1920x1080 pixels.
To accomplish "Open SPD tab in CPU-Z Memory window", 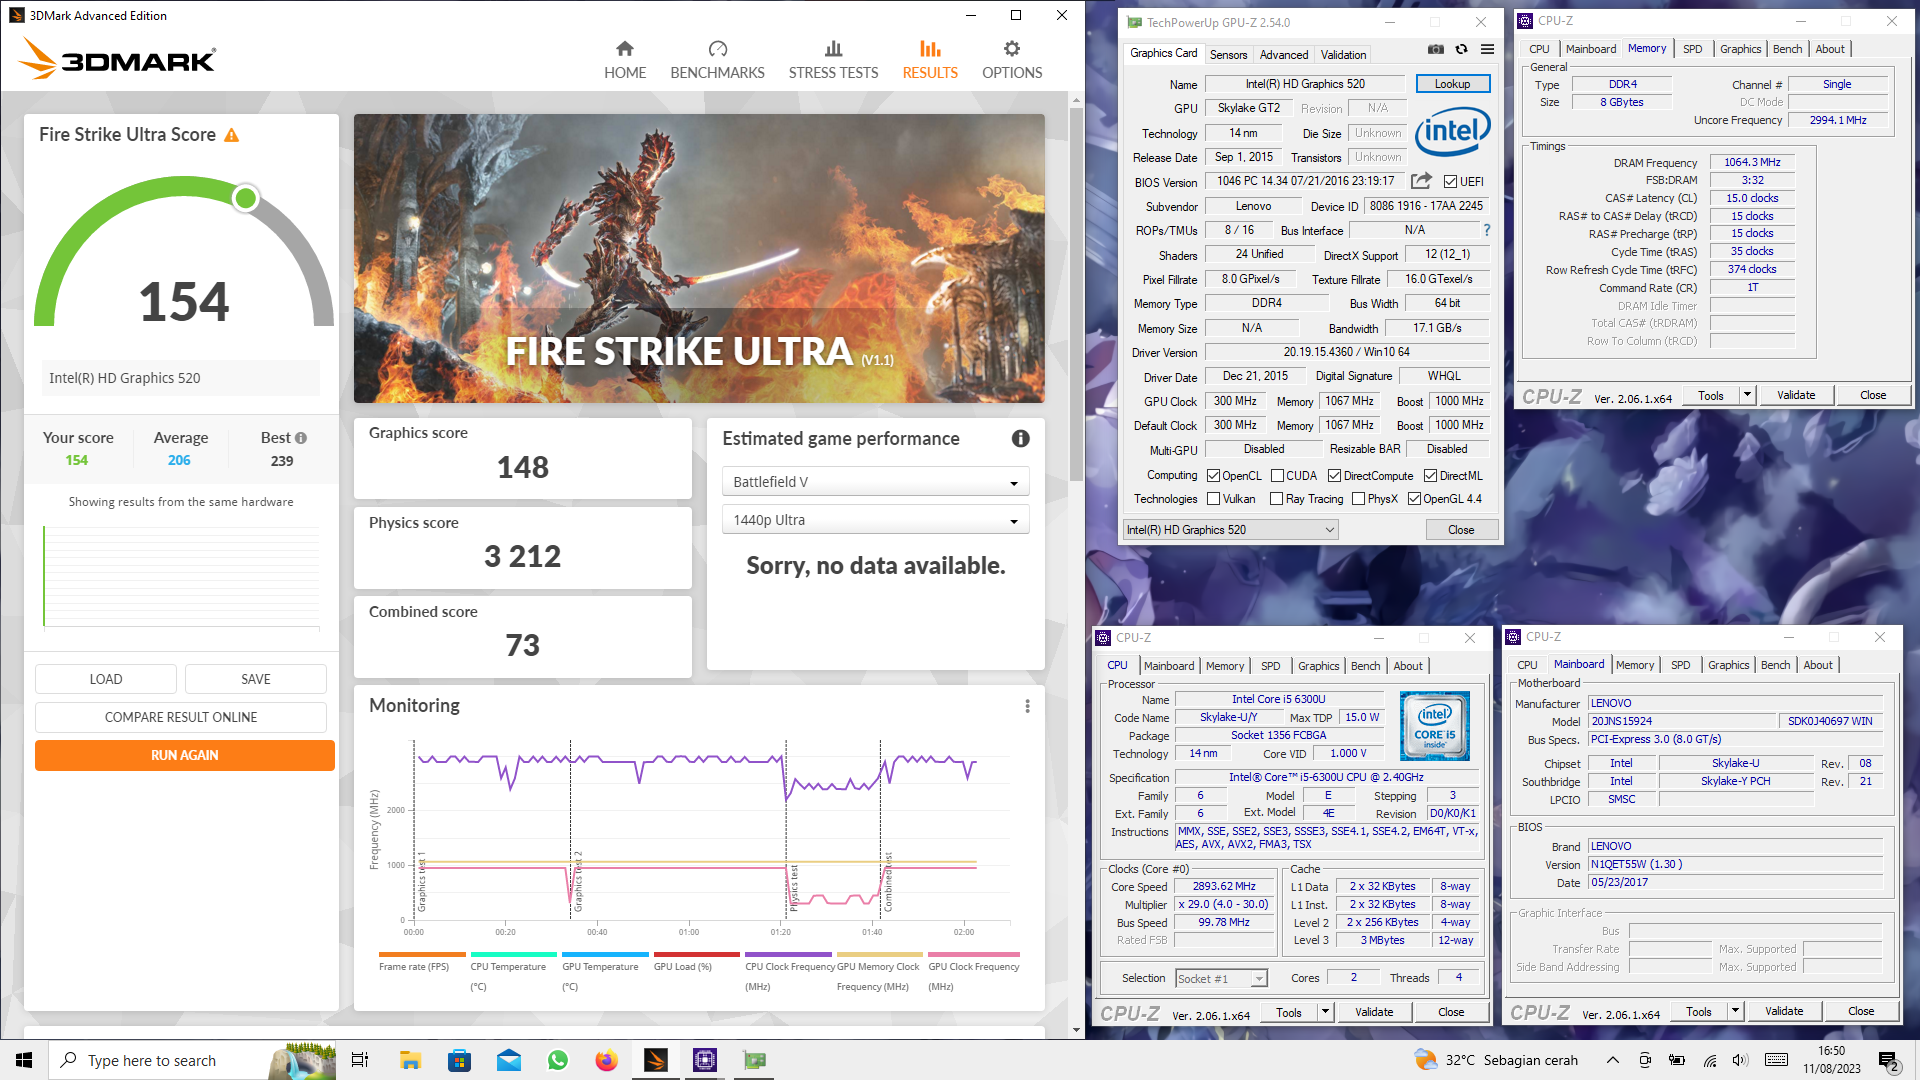I will point(1692,49).
